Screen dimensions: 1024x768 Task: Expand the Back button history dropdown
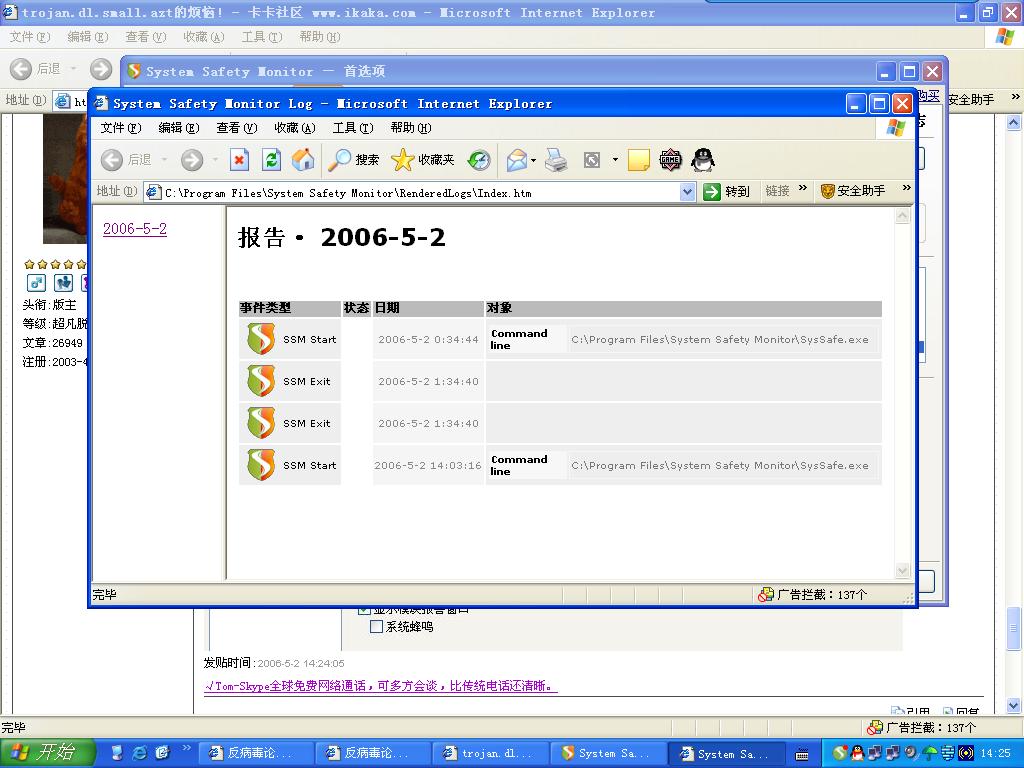pyautogui.click(x=164, y=160)
